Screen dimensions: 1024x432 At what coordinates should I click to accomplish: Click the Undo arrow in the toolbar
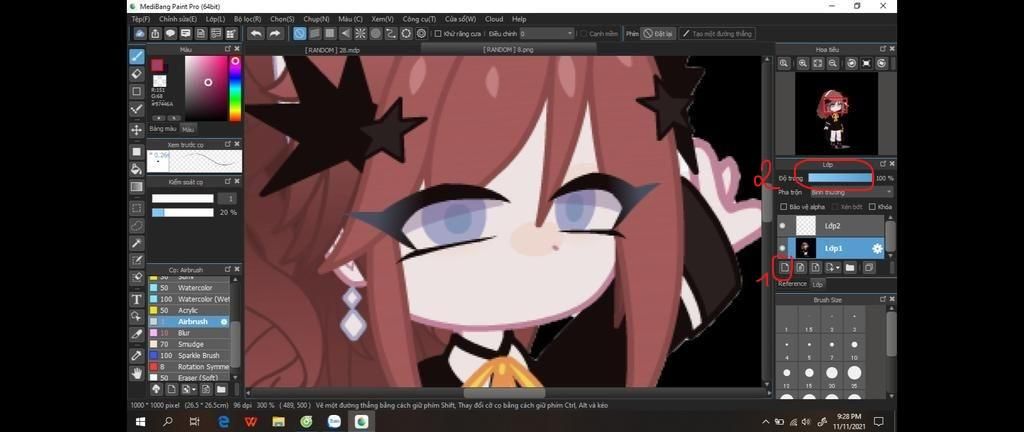pyautogui.click(x=256, y=33)
